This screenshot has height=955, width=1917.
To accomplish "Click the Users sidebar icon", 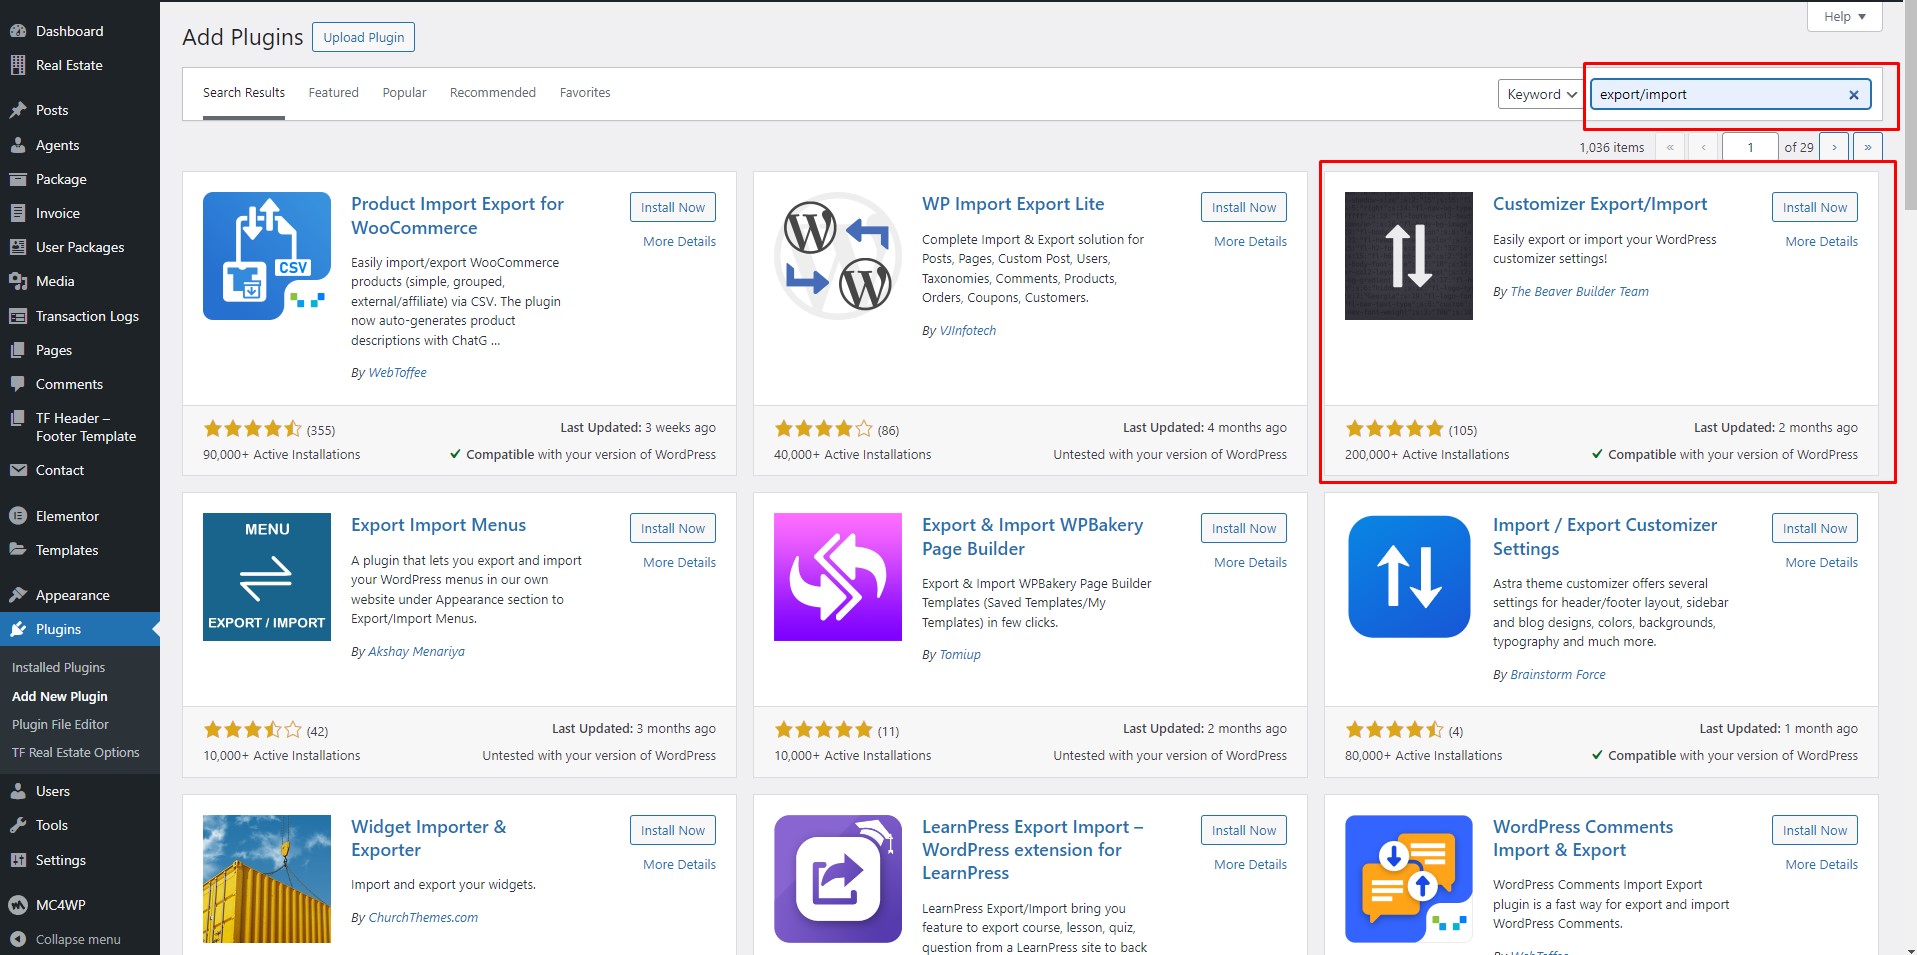I will coord(18,791).
